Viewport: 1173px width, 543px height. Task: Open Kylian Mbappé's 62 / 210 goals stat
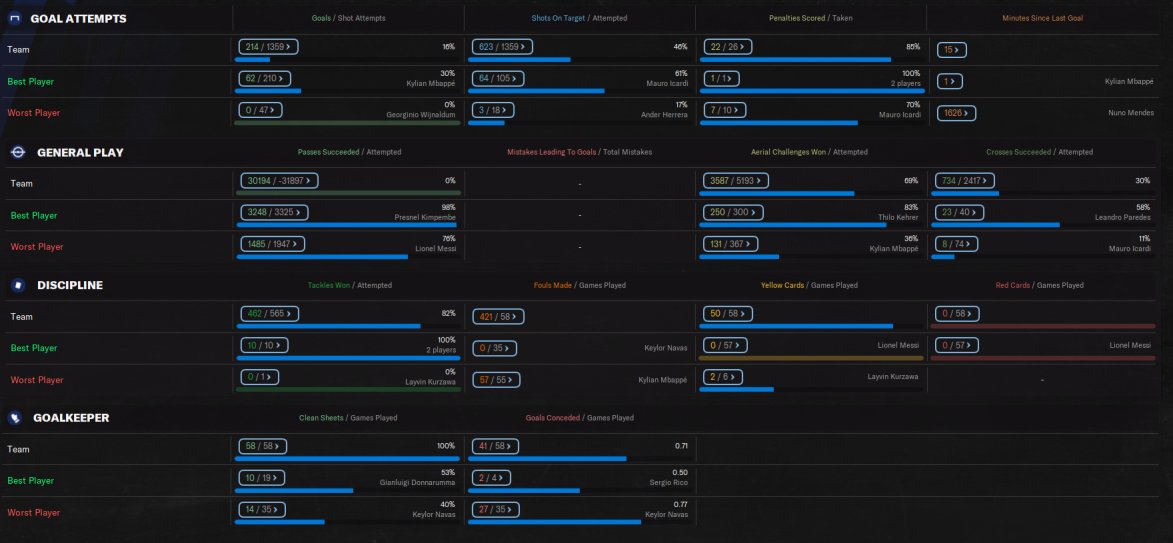coord(265,78)
